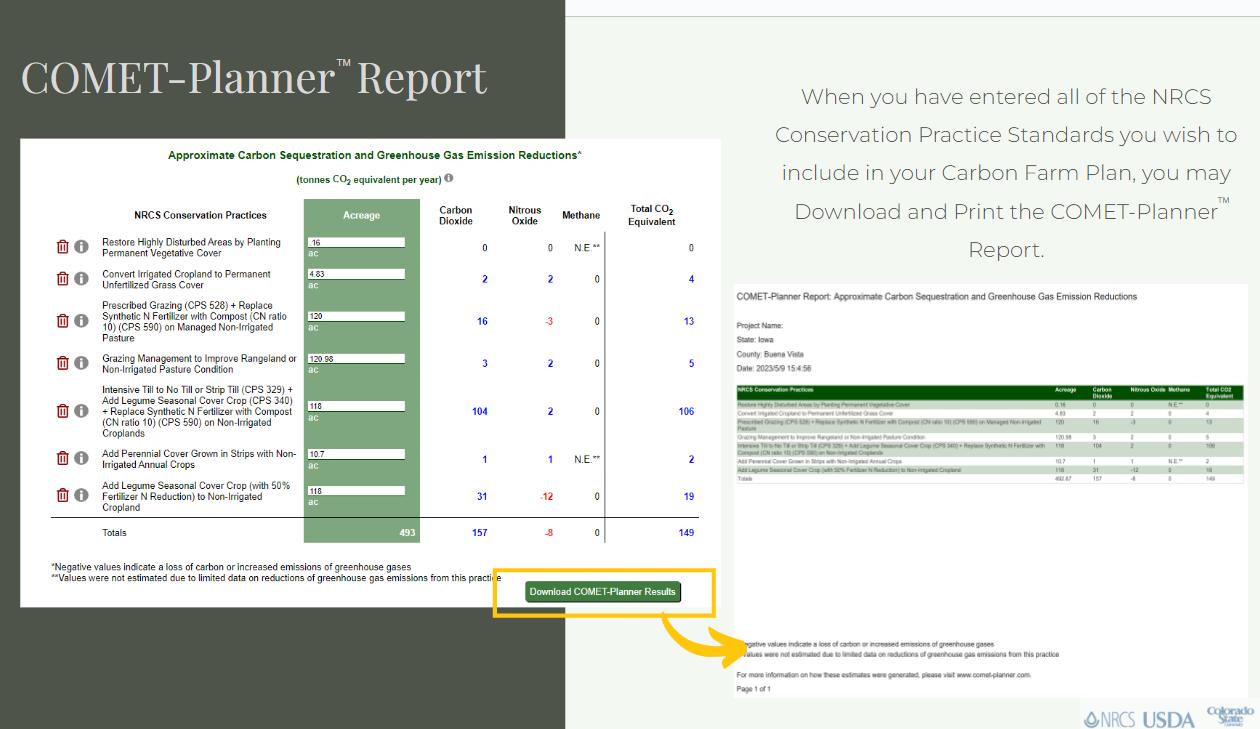Edit acreage field showing 10.7

point(356,453)
